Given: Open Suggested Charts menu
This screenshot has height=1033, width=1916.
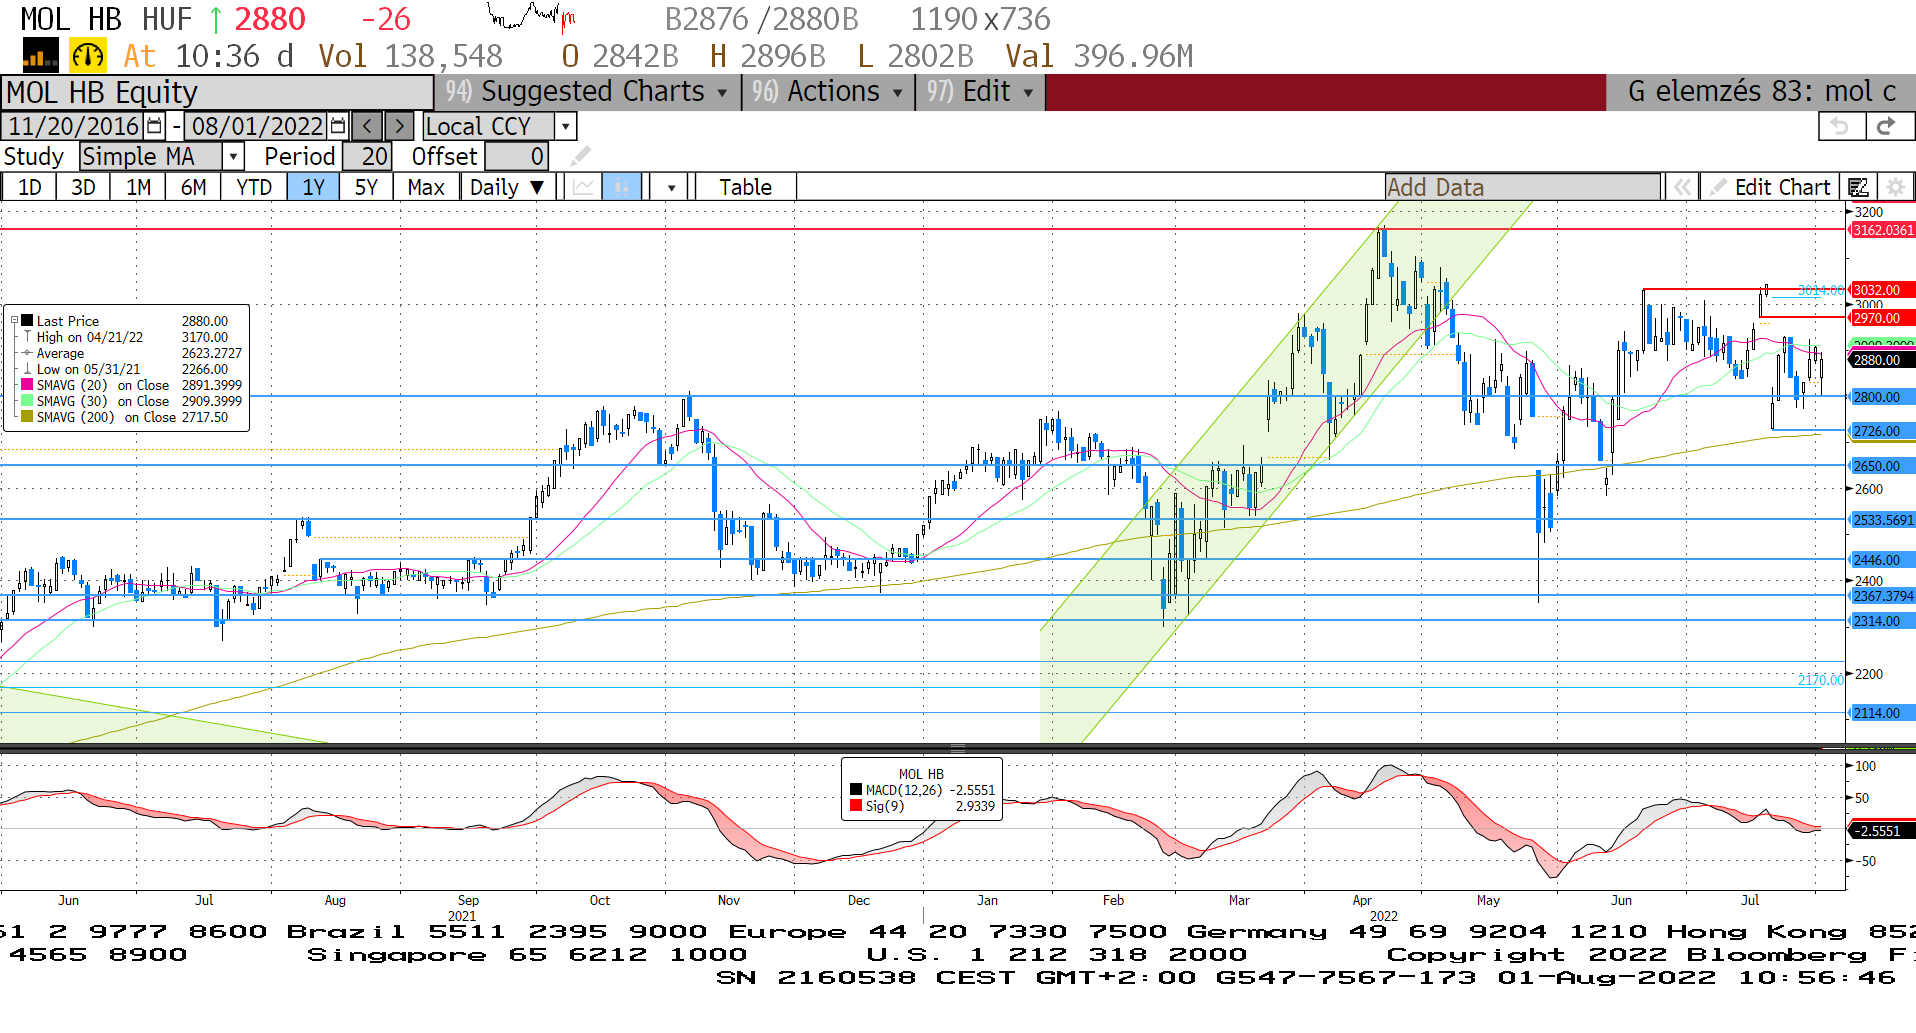Looking at the screenshot, I should click(587, 91).
